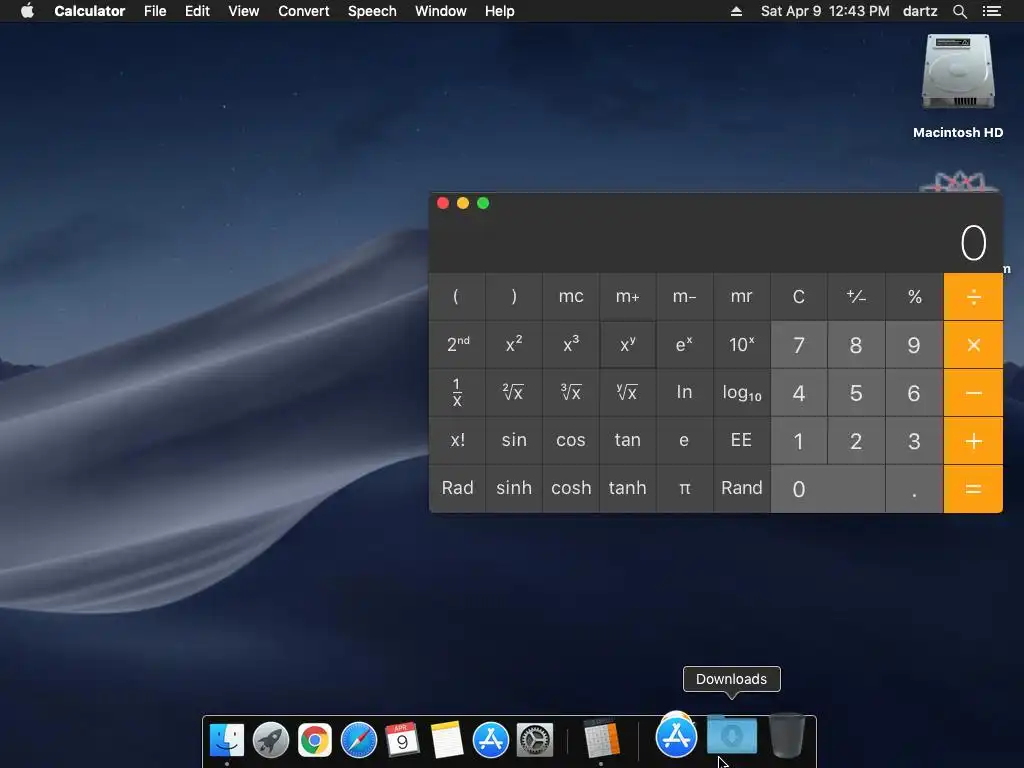Image resolution: width=1024 pixels, height=768 pixels.
Task: Launch Launchpad rocket icon in the Dock
Action: click(x=270, y=740)
